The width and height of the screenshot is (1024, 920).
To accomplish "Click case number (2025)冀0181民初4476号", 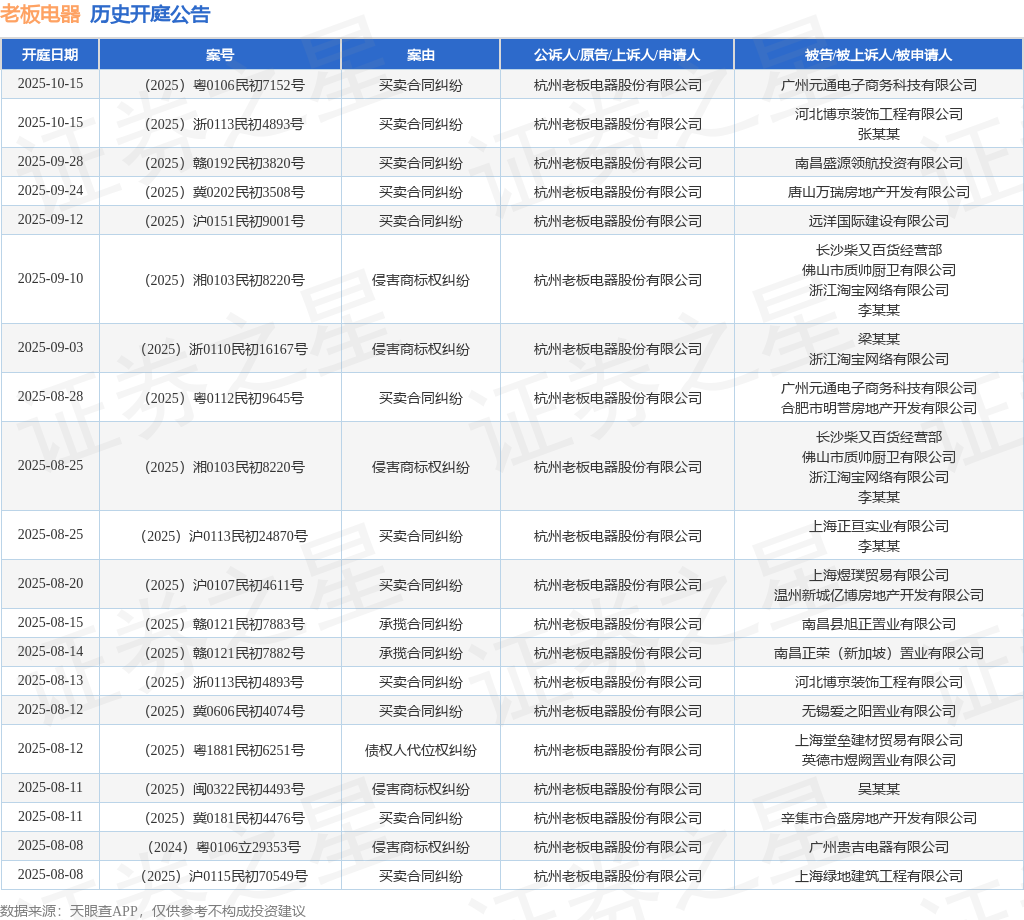I will coord(224,818).
